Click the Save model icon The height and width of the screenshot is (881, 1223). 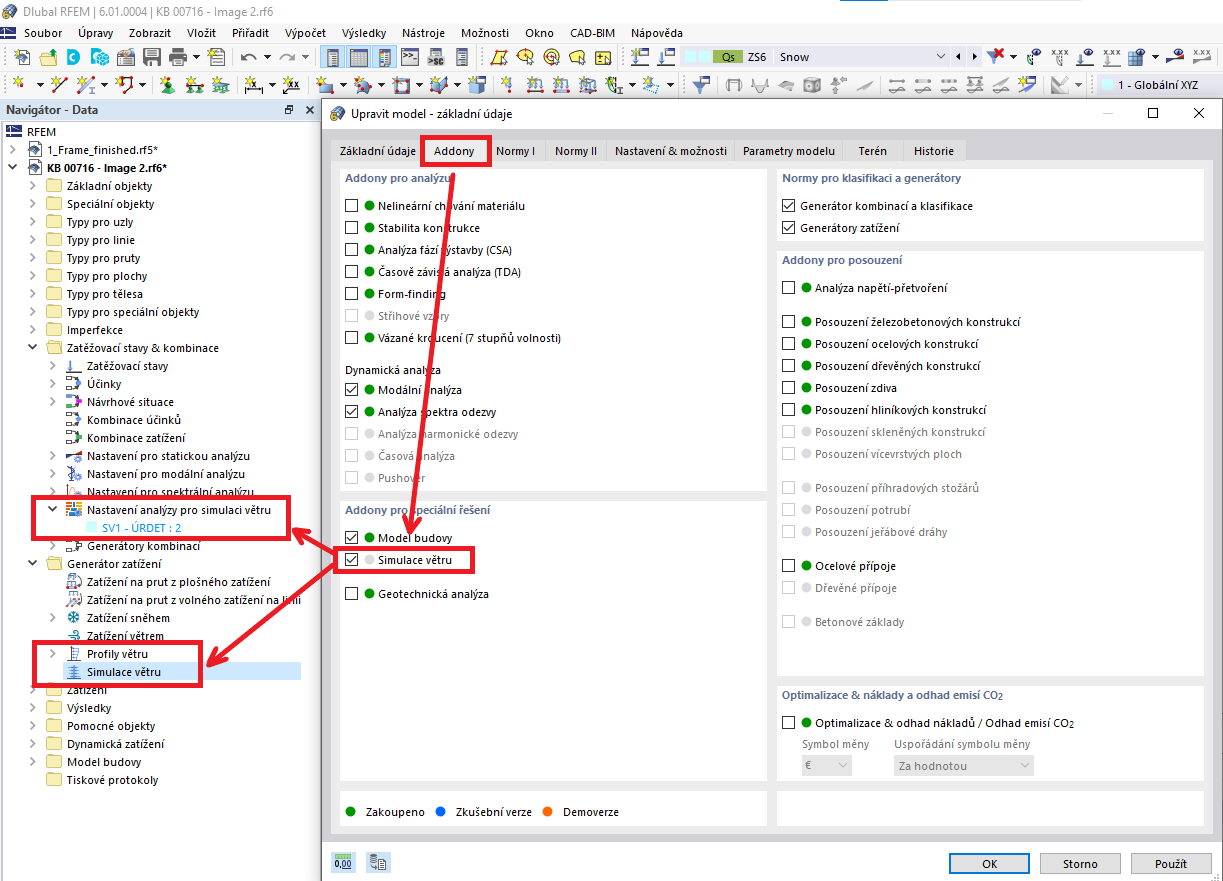(151, 57)
